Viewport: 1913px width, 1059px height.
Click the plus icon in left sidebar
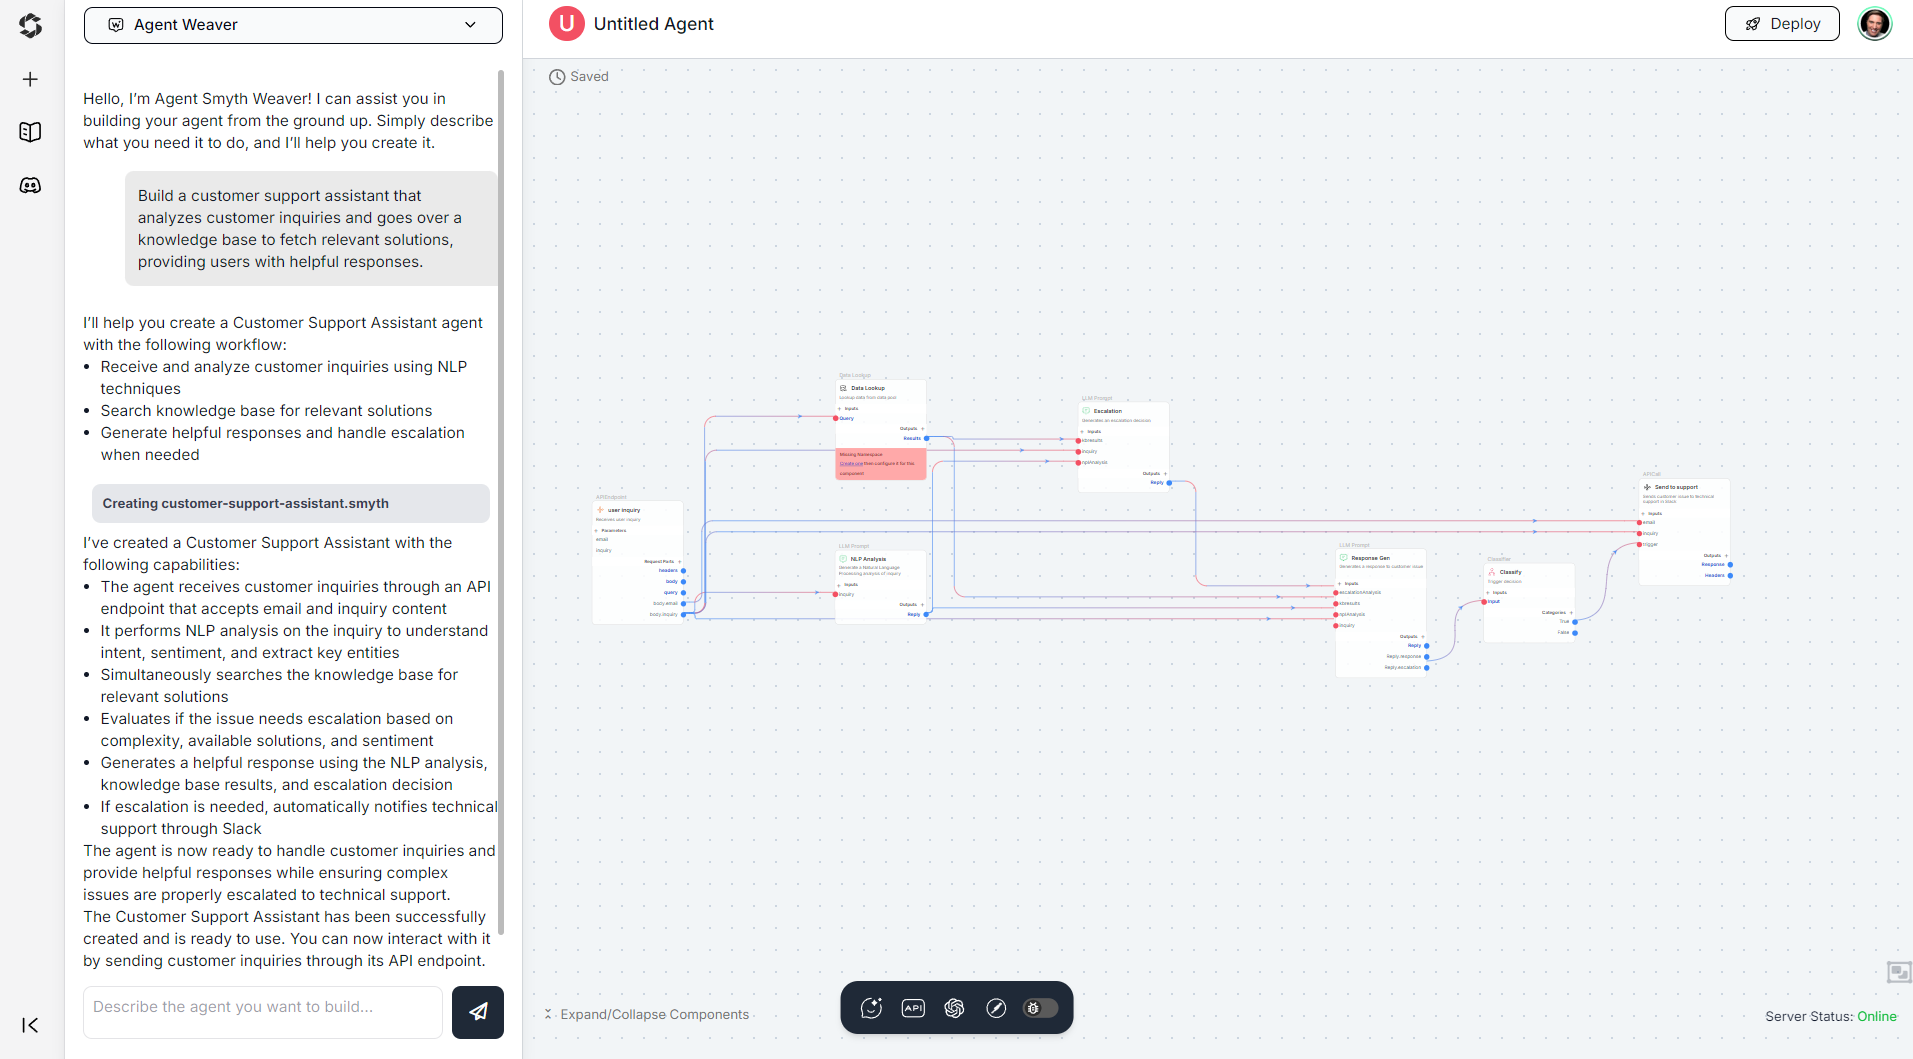click(30, 79)
